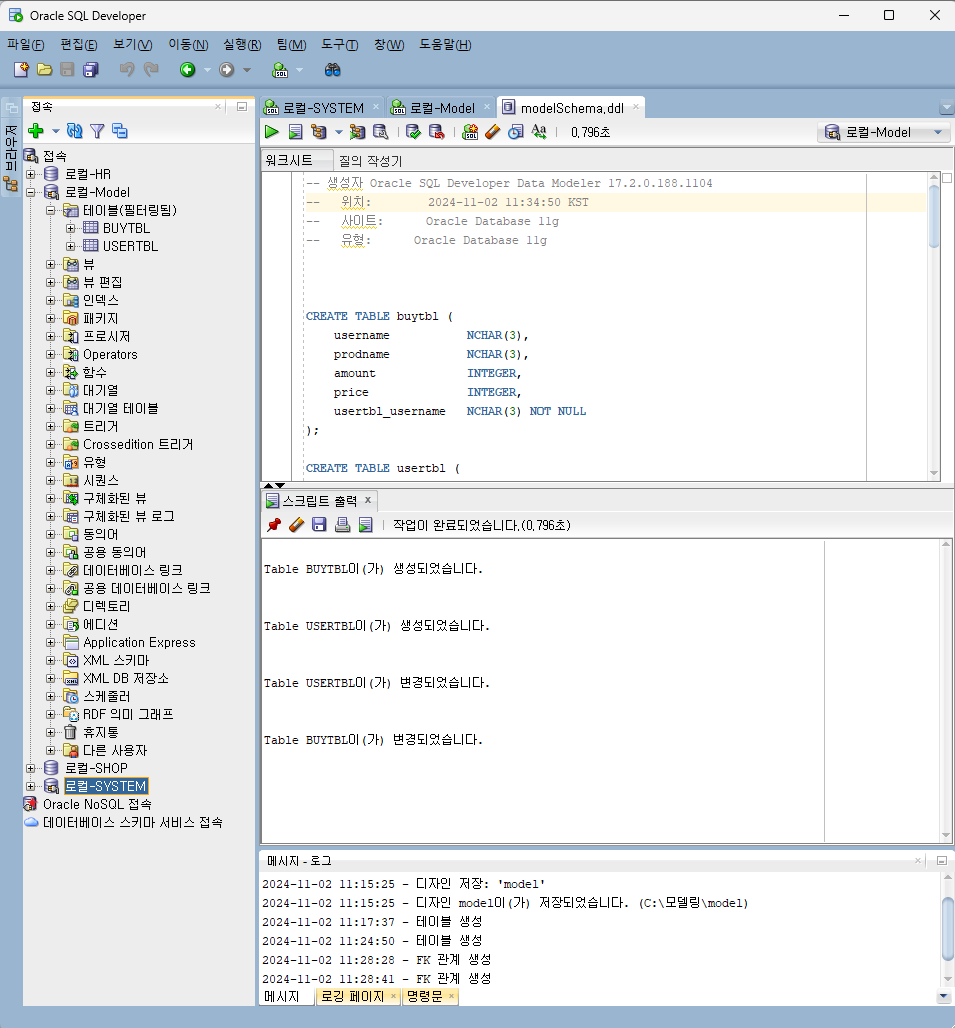This screenshot has height=1028, width=955.
Task: Click the green Back navigation arrow
Action: (x=188, y=69)
